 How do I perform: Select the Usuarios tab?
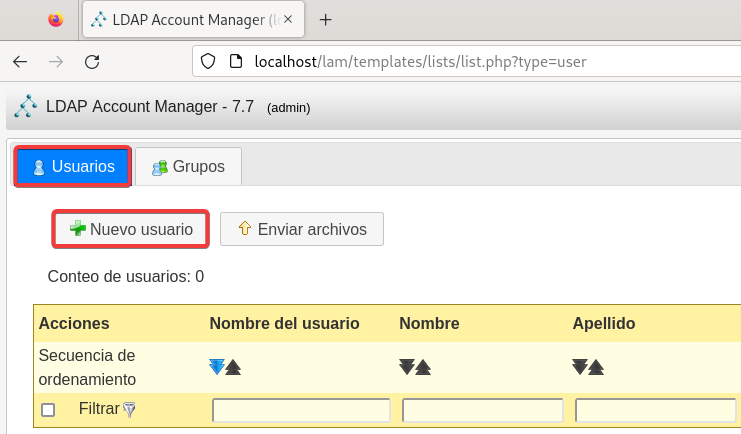(73, 166)
